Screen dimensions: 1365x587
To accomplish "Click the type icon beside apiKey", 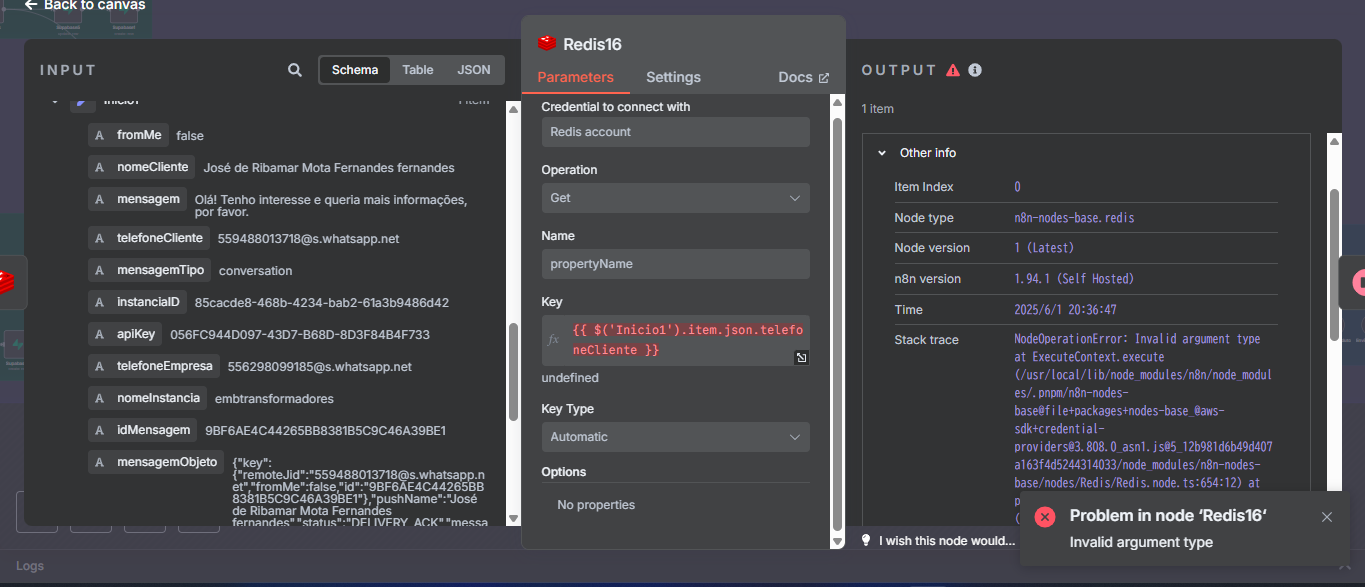I will tap(99, 334).
